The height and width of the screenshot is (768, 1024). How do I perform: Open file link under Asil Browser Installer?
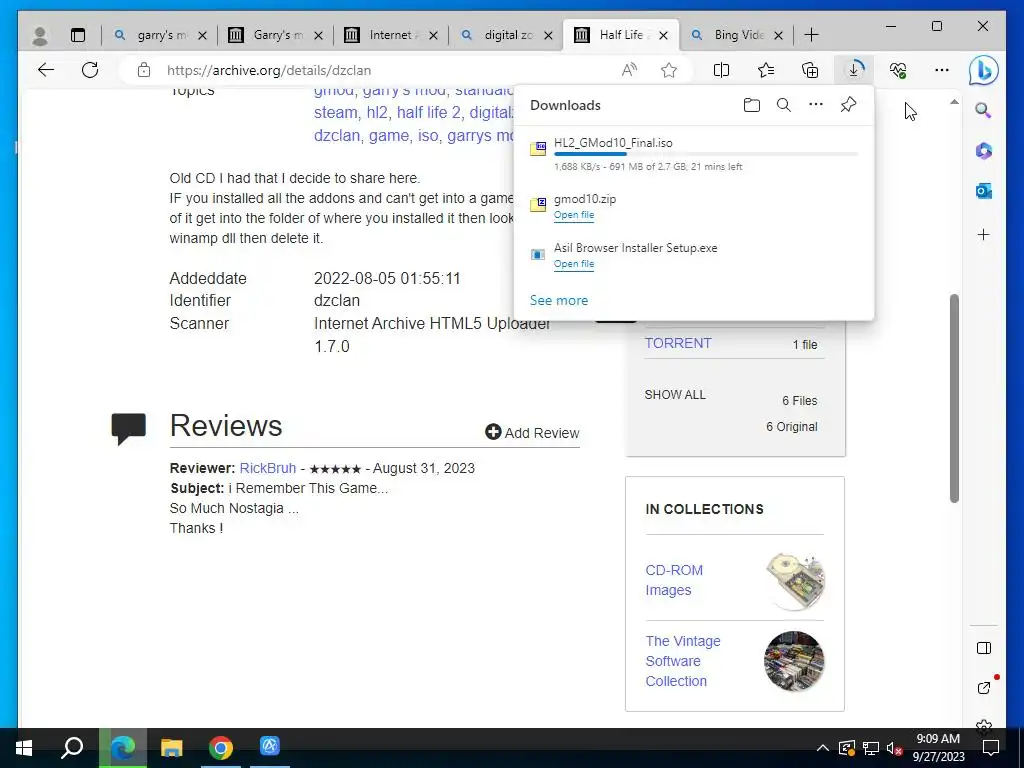(x=574, y=264)
